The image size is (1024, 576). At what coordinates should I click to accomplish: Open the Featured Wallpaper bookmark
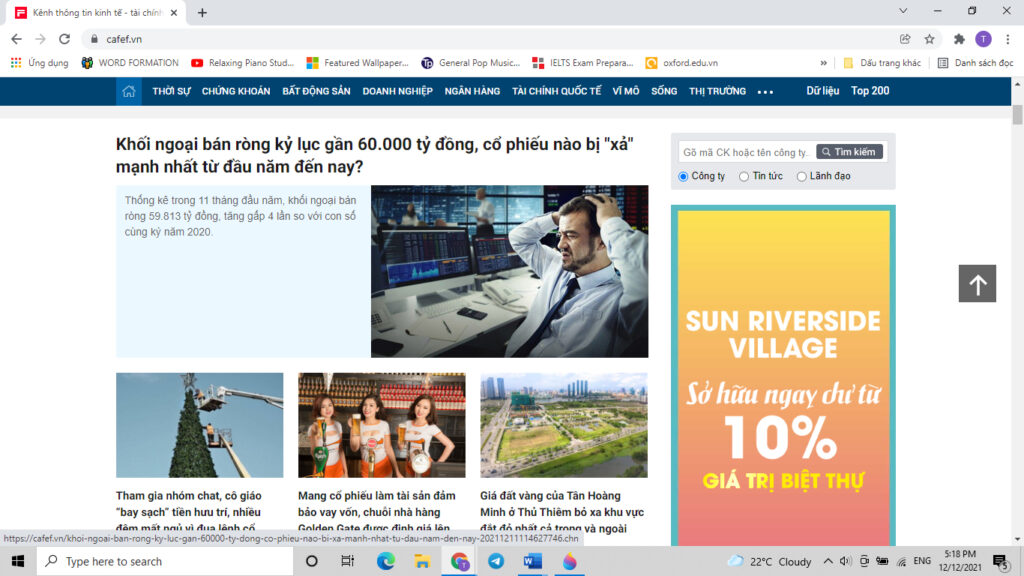click(358, 63)
